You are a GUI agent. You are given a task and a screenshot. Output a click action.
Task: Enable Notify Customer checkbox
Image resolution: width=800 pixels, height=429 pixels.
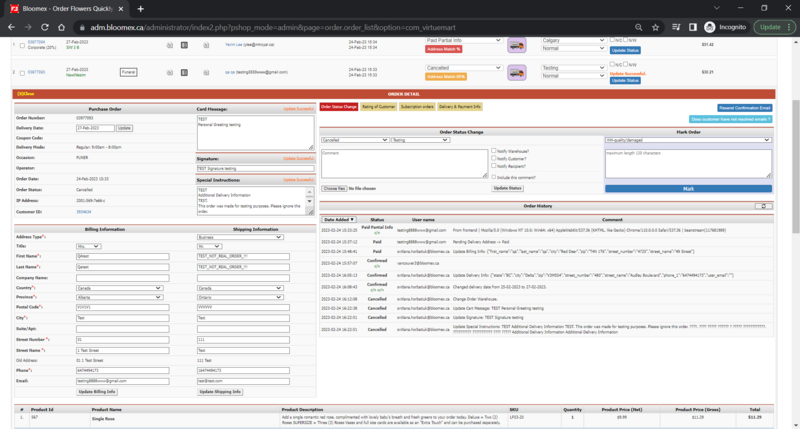(493, 158)
